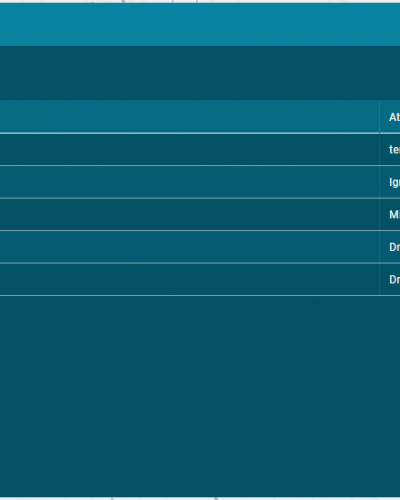Select the first cell beginning "Dr"

click(x=390, y=247)
